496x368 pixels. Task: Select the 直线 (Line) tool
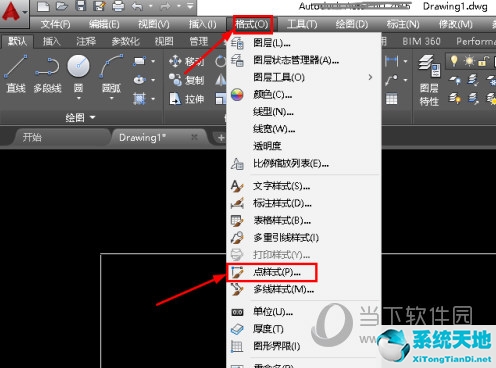pos(16,74)
